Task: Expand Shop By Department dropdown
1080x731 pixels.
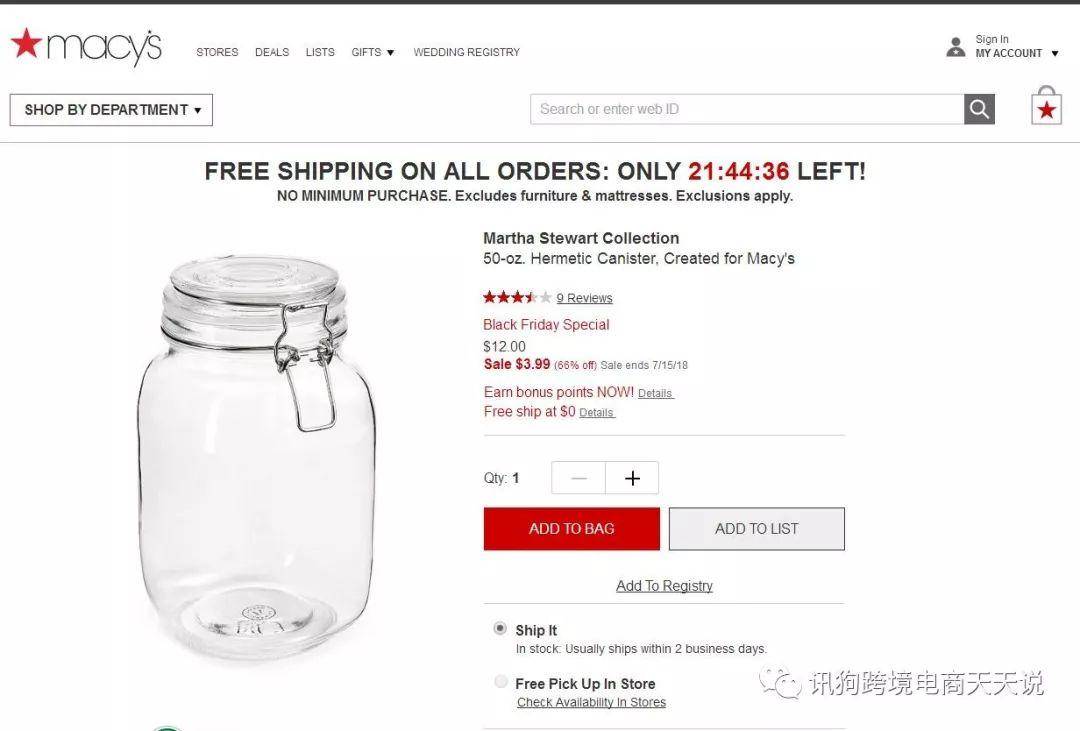Action: click(x=111, y=110)
